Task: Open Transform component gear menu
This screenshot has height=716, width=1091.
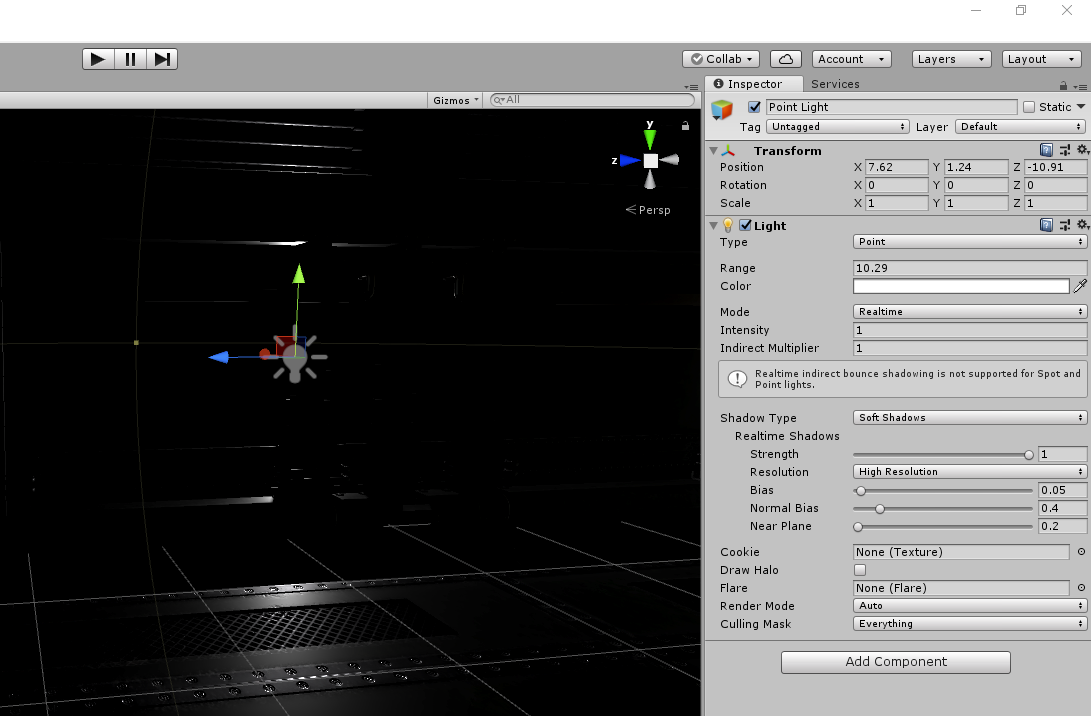Action: [1083, 150]
